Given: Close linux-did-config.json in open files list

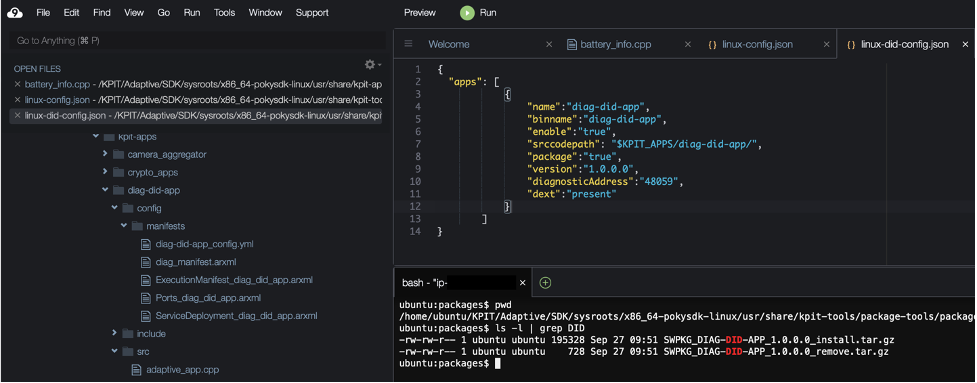Looking at the screenshot, I should (17, 115).
